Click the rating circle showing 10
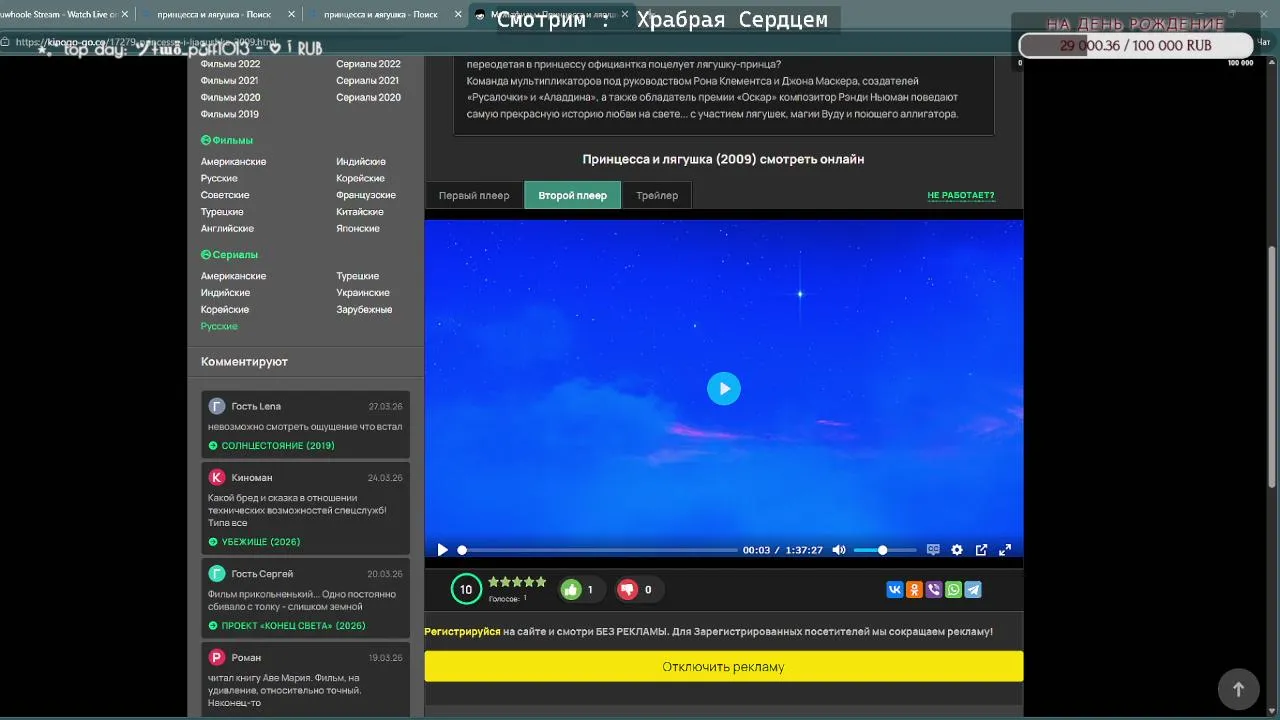The image size is (1280, 720). (x=466, y=590)
